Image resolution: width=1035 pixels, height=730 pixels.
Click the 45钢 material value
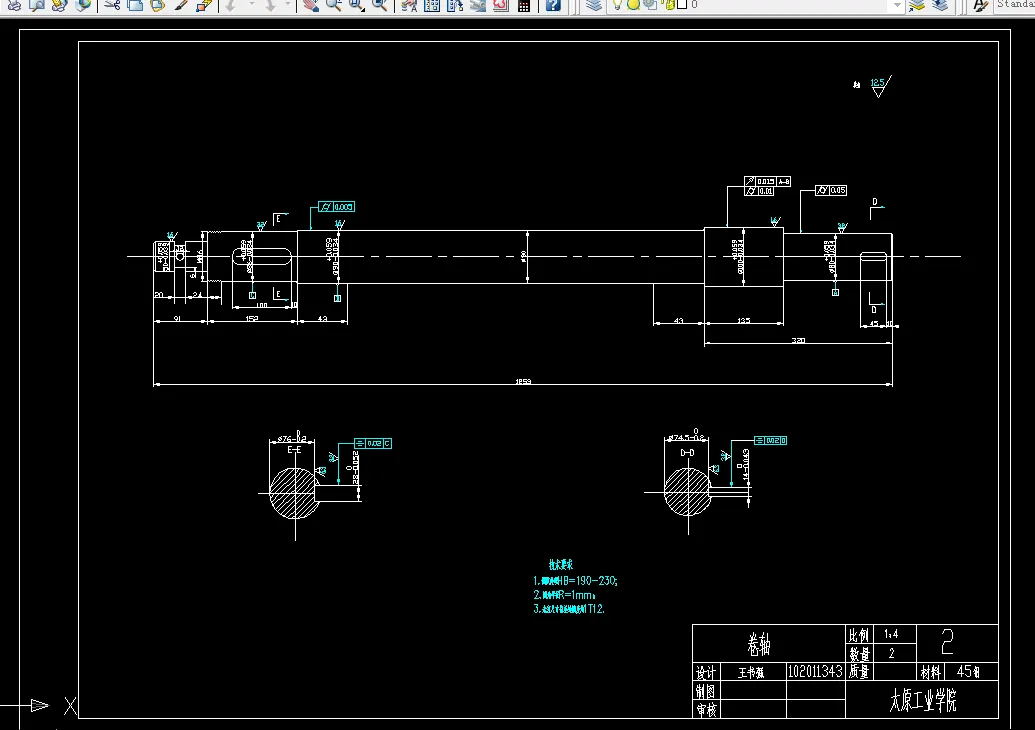(968, 671)
